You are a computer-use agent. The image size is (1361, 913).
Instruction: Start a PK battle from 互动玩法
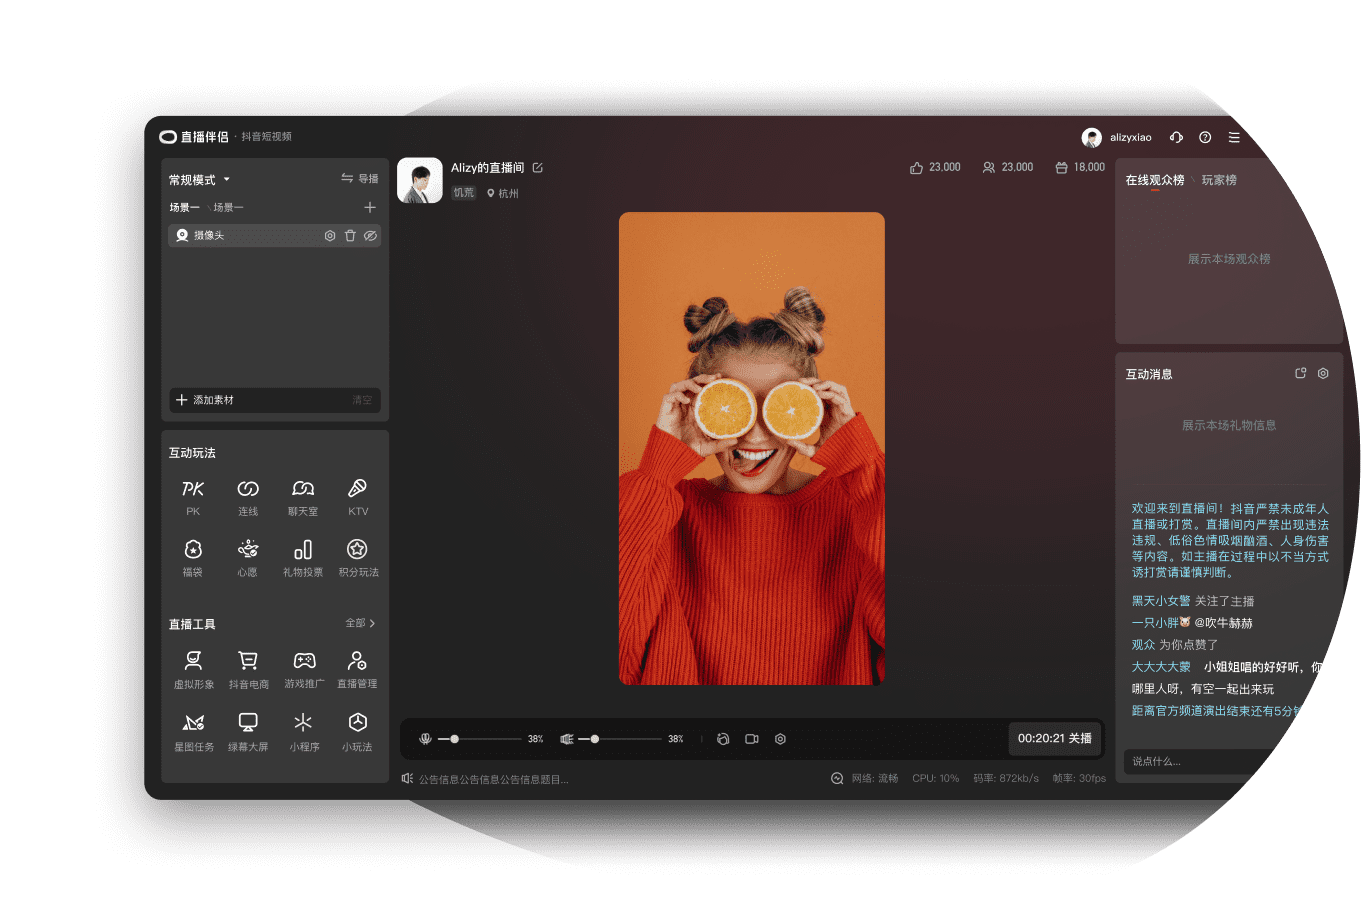(x=192, y=497)
